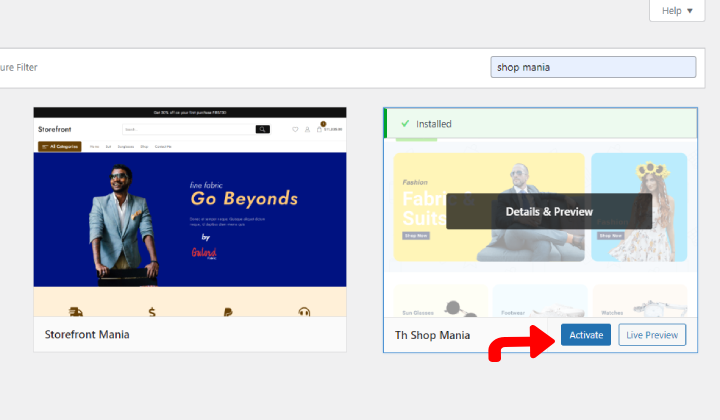Activate the Th Shop Mania theme
This screenshot has height=420, width=720.
(586, 335)
